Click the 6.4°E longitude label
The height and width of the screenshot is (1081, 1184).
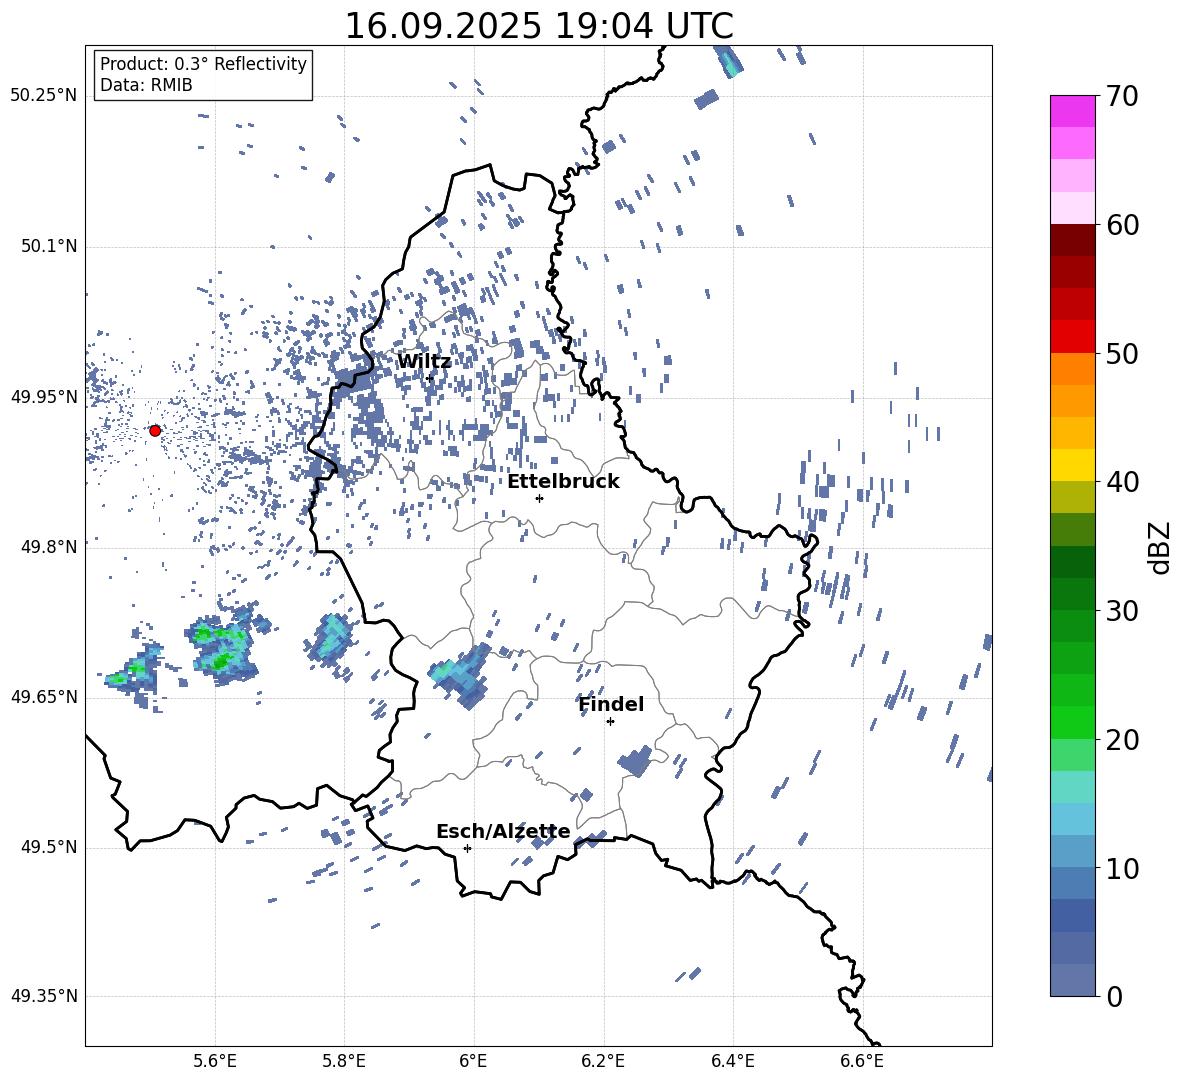pos(732,1061)
